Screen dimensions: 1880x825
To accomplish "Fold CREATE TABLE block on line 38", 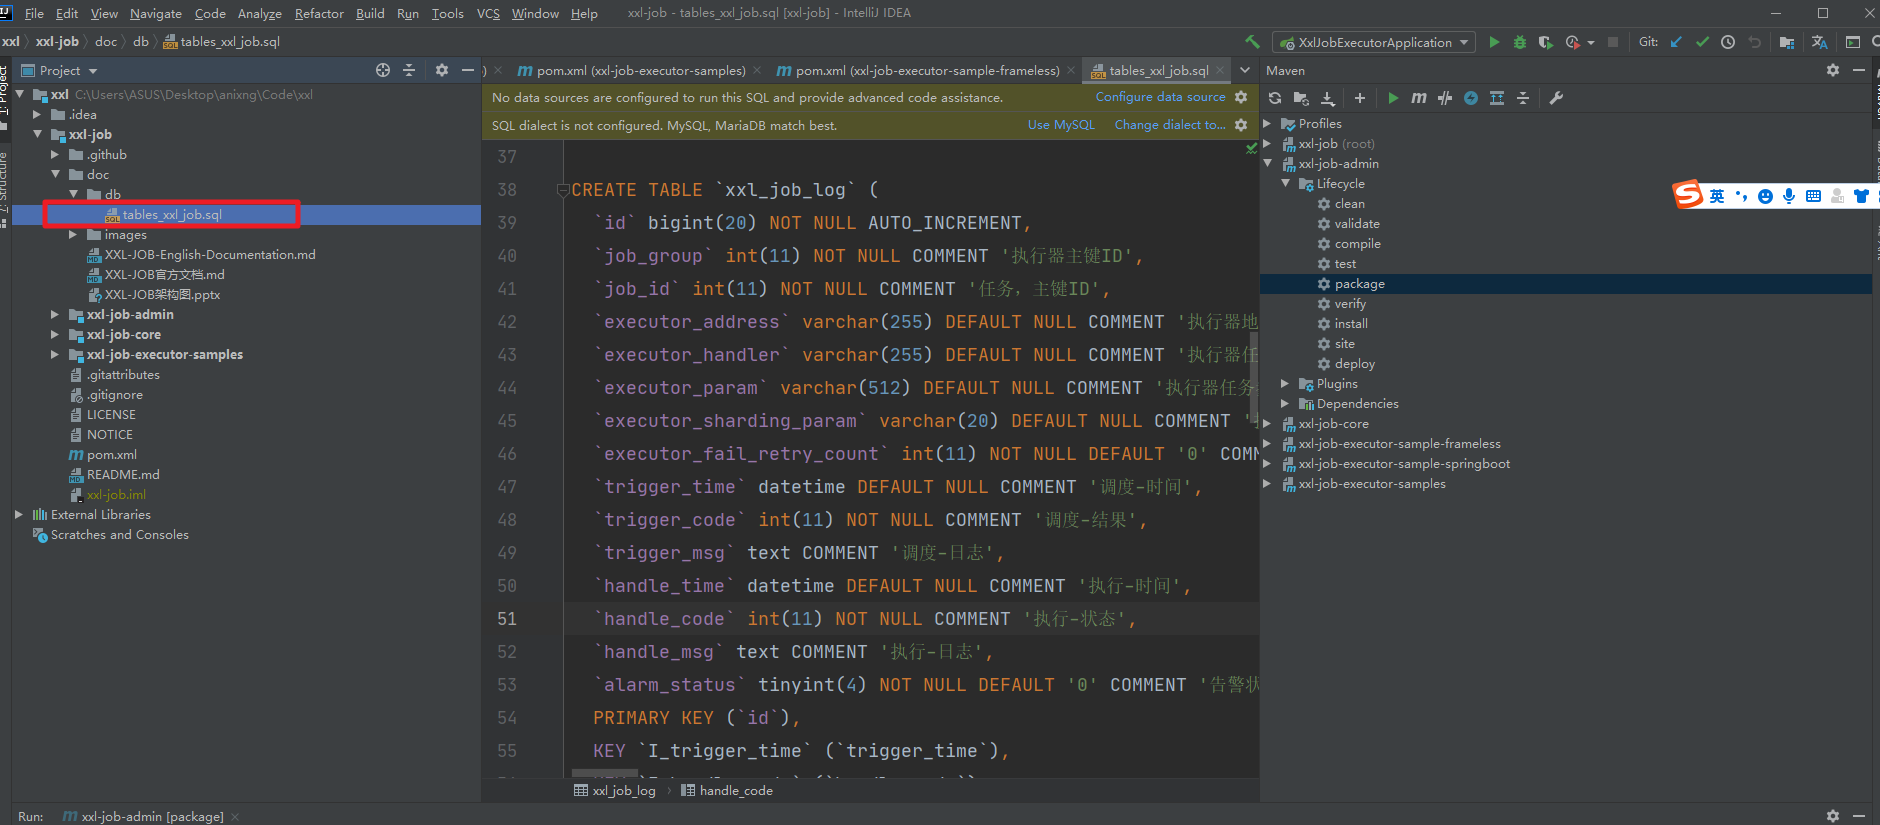I will point(563,190).
